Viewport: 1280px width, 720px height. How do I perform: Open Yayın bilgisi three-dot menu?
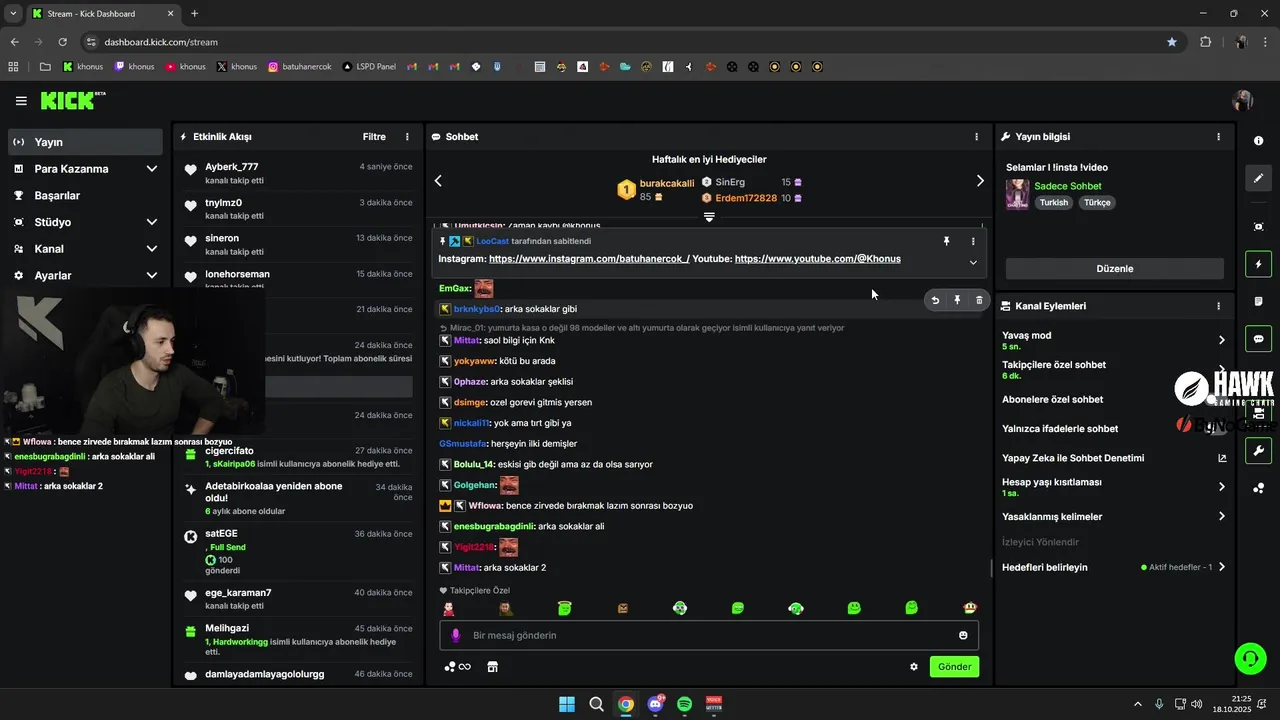pos(1218,137)
